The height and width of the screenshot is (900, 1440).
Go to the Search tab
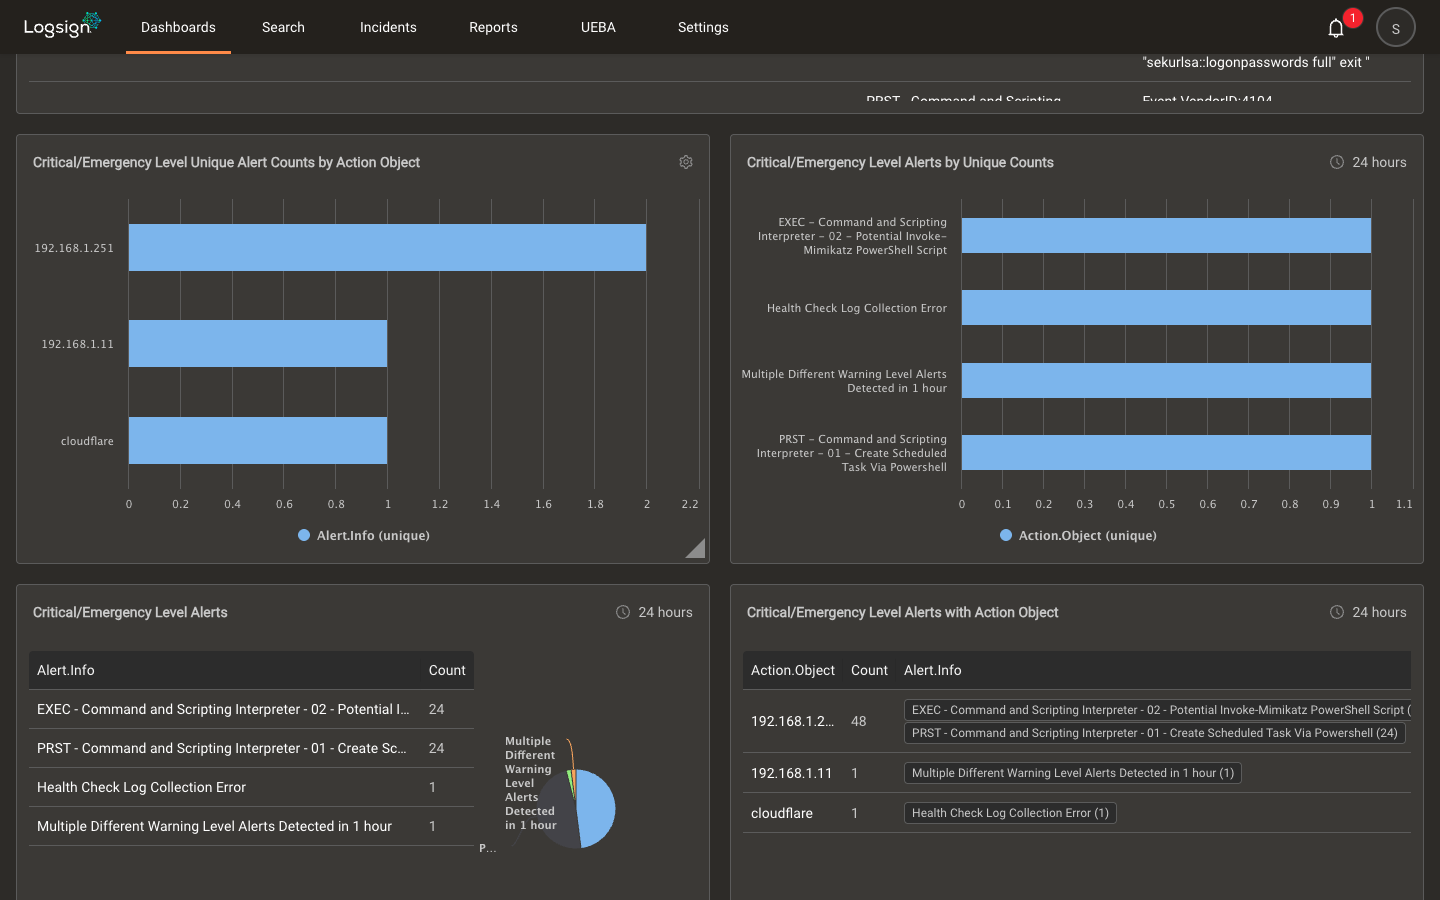coord(283,27)
